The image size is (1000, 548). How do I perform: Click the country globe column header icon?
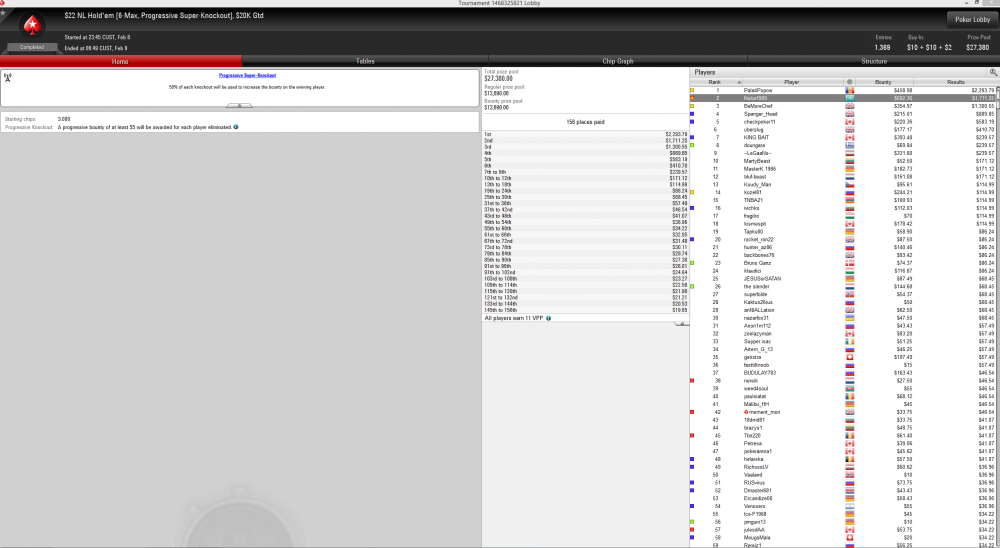pyautogui.click(x=850, y=82)
